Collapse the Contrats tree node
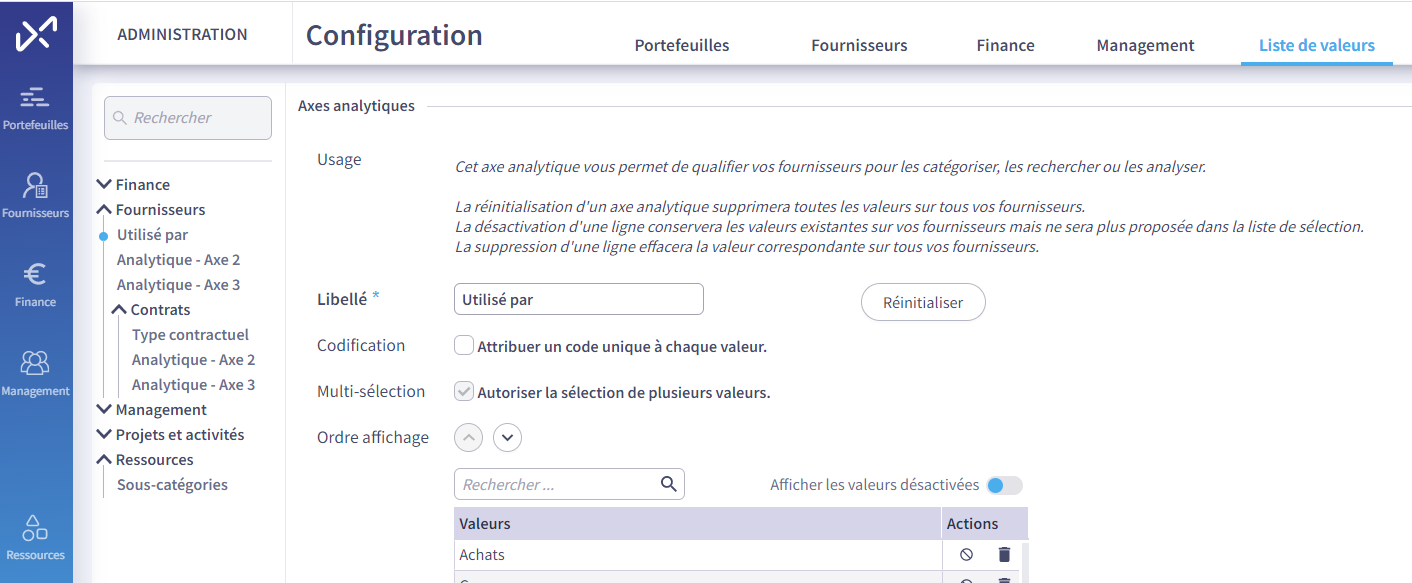Screen dimensions: 1412x583 119,310
